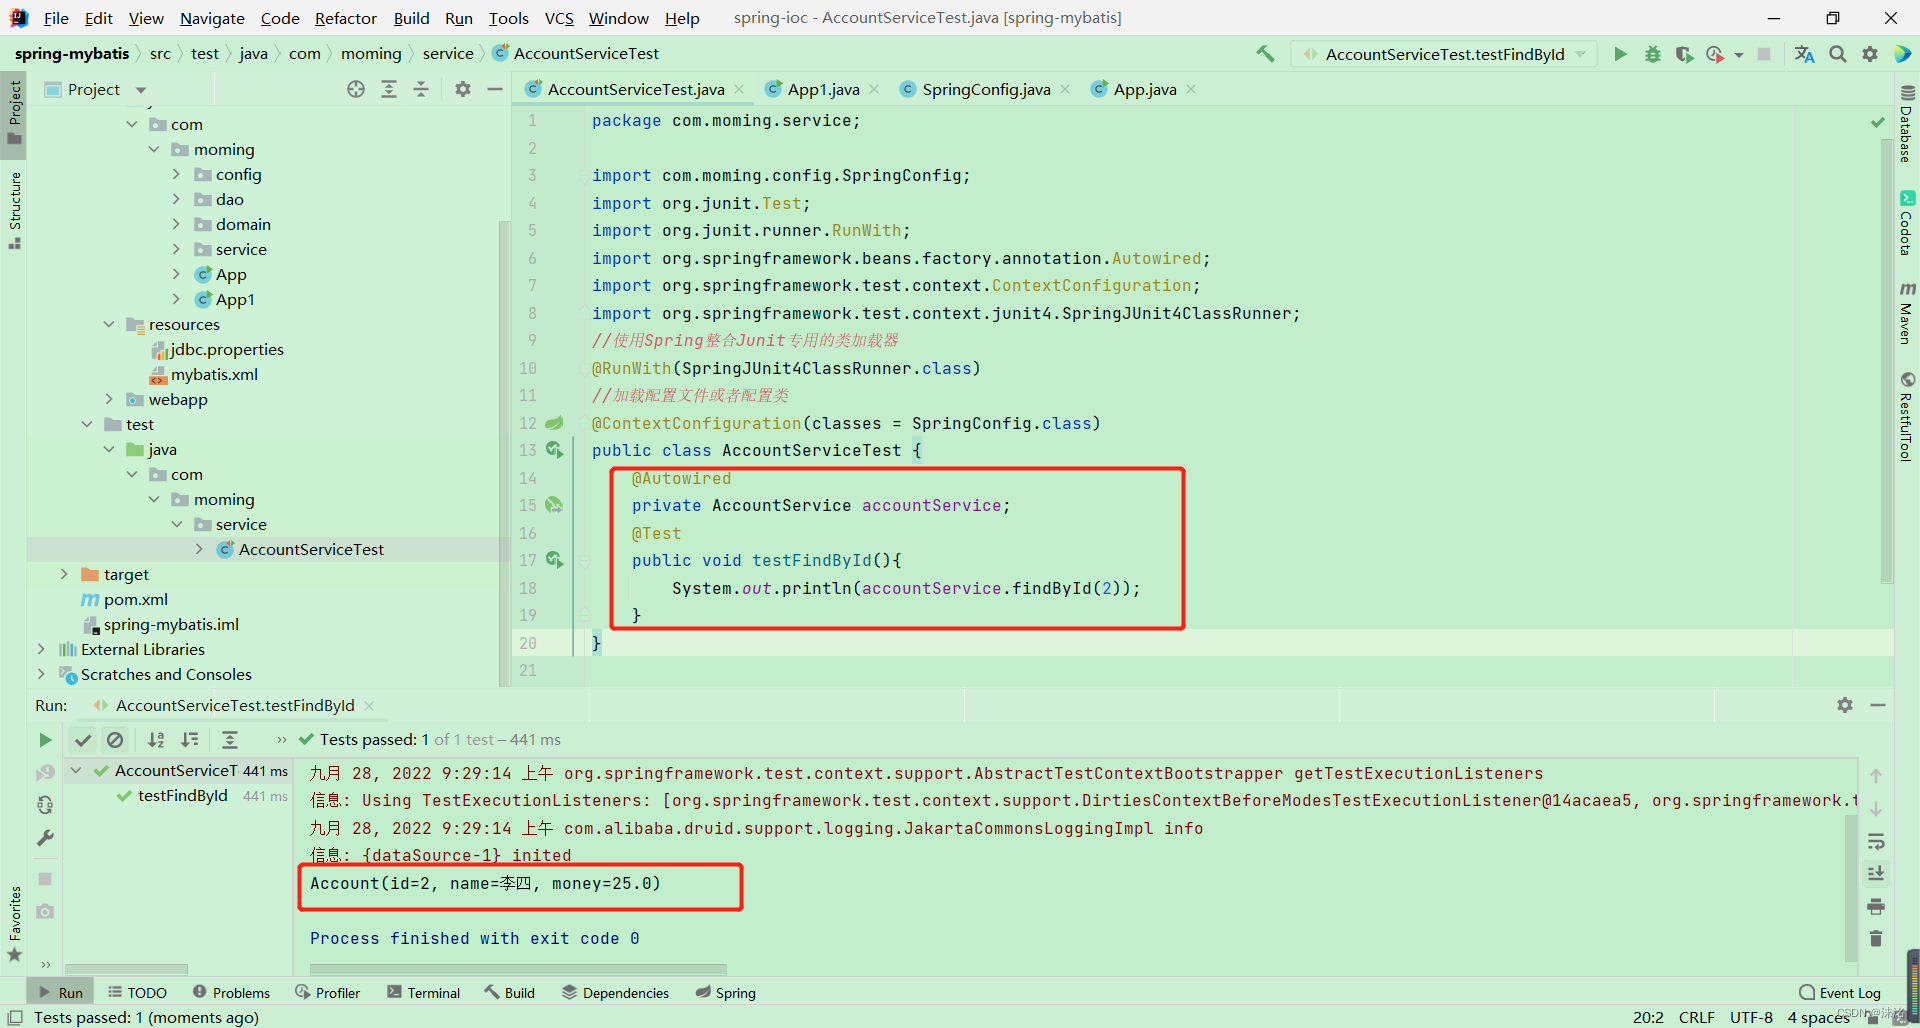The height and width of the screenshot is (1028, 1920).
Task: Open the Event Log
Action: [x=1839, y=992]
